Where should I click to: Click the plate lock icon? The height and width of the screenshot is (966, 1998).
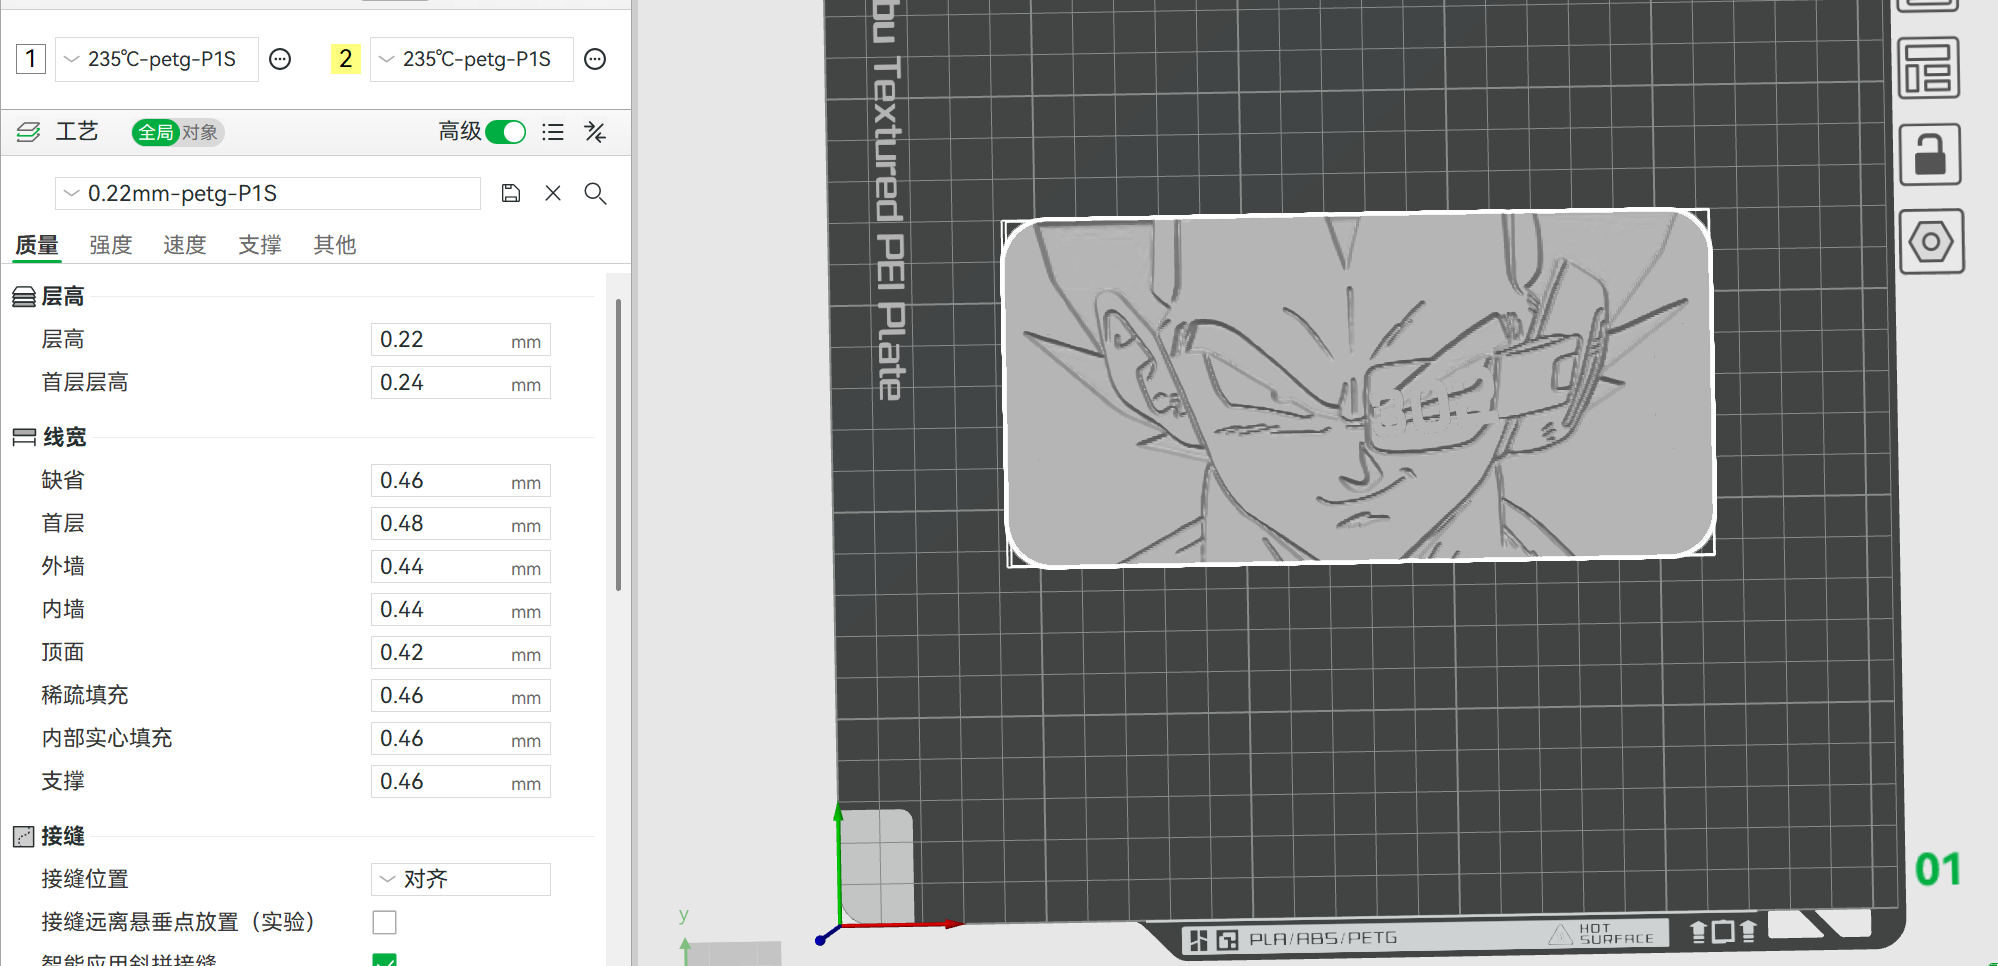[x=1929, y=155]
